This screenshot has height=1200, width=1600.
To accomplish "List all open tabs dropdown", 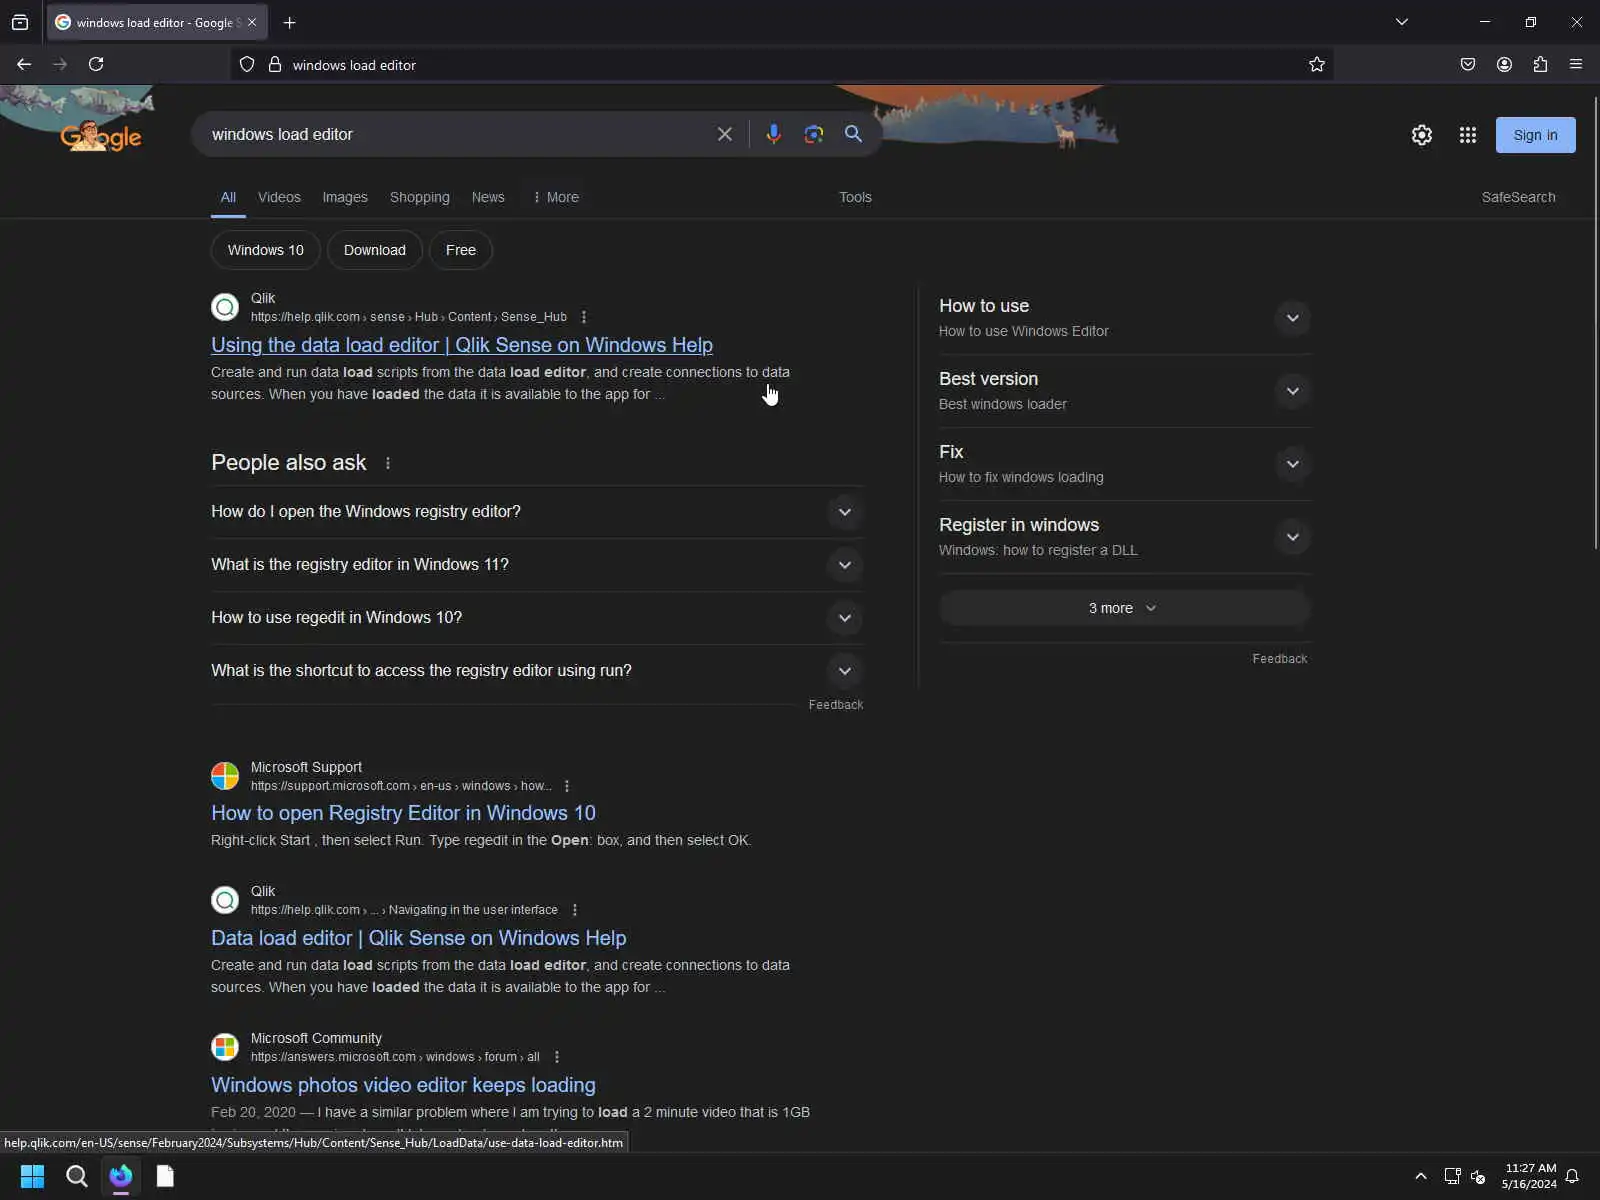I will pos(1402,22).
